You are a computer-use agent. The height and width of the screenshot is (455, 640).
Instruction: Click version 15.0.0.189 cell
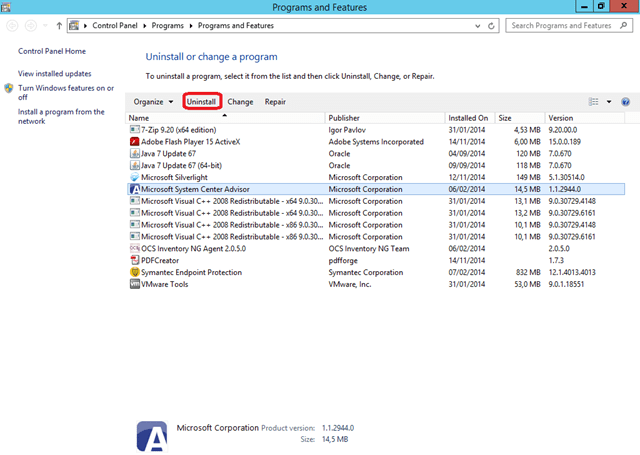point(564,142)
